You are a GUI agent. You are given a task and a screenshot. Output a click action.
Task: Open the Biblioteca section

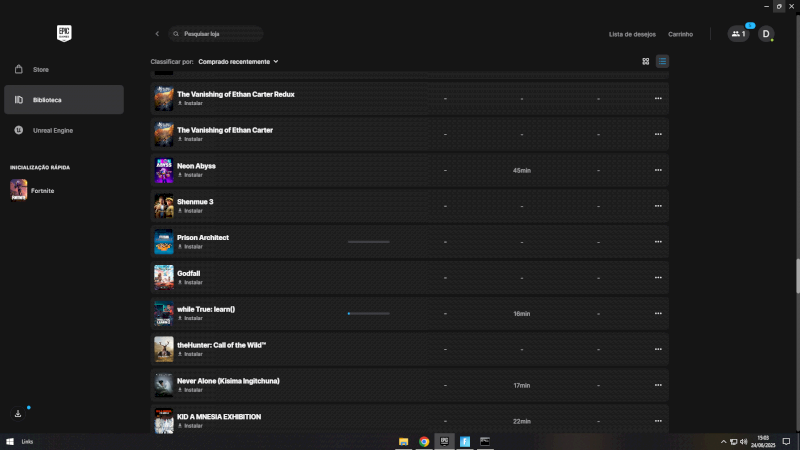point(64,99)
